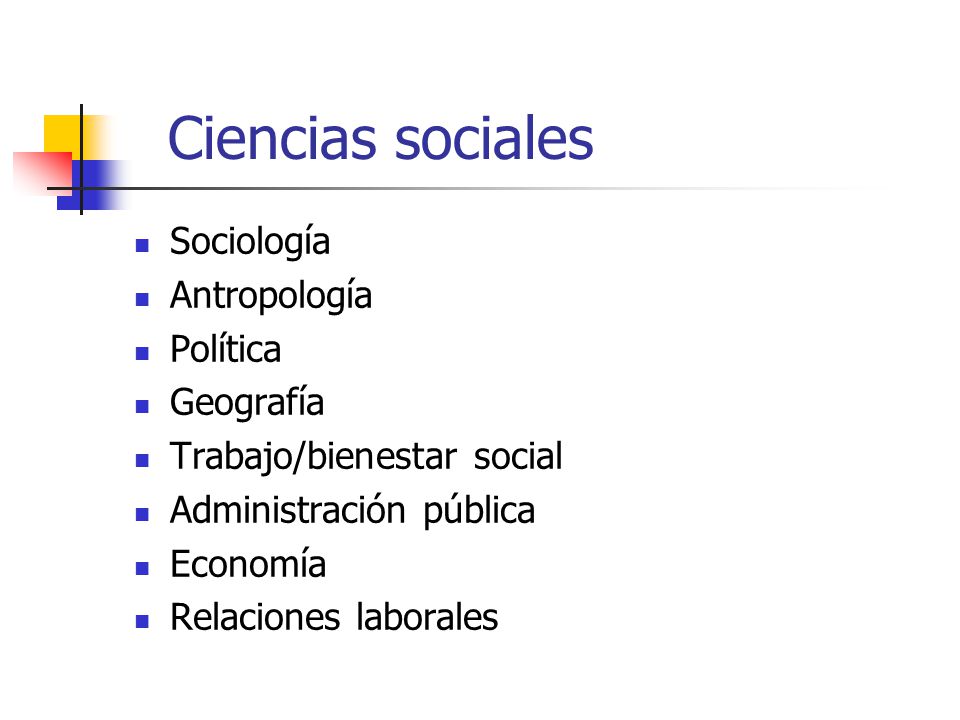
Task: Click the blue bullet next to Economía
Action: point(142,568)
